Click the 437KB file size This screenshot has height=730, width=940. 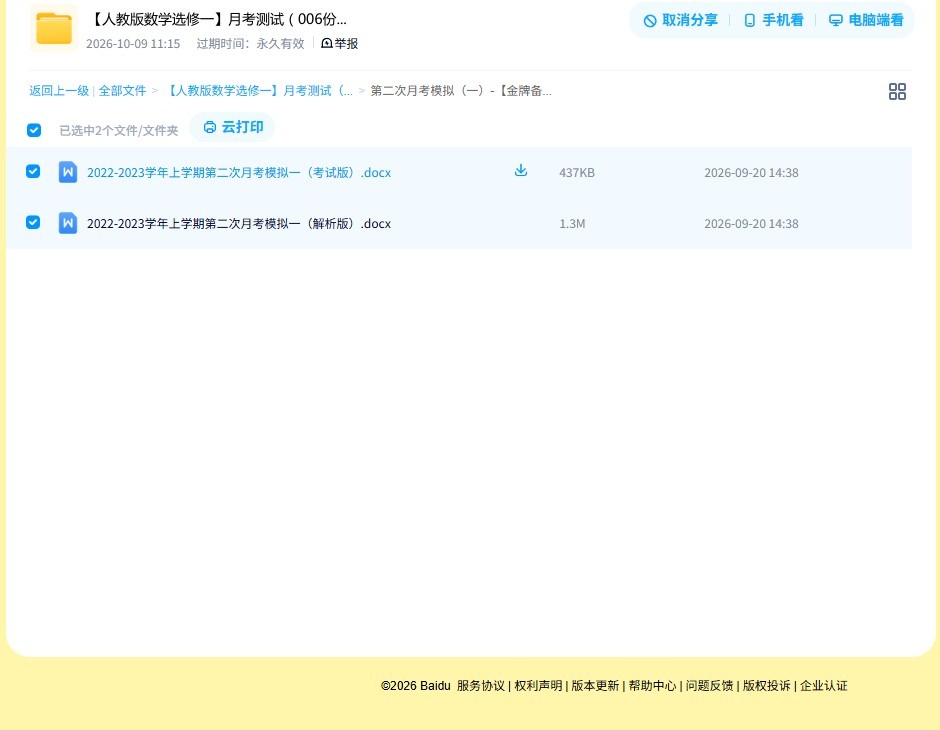click(577, 173)
